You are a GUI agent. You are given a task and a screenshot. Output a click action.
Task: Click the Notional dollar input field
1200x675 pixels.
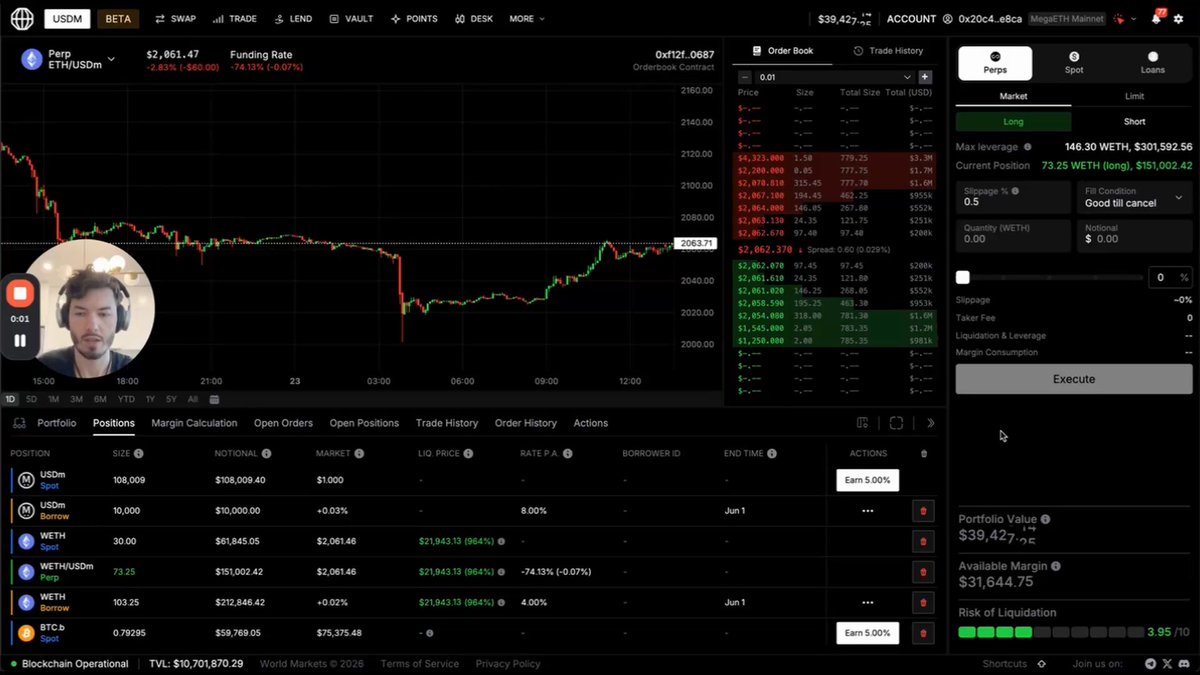tap(1134, 234)
